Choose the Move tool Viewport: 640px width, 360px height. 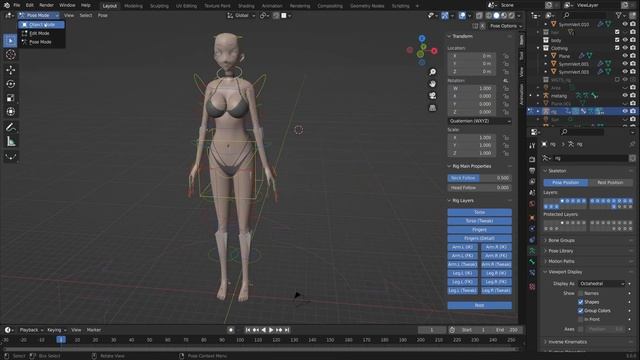(x=11, y=70)
